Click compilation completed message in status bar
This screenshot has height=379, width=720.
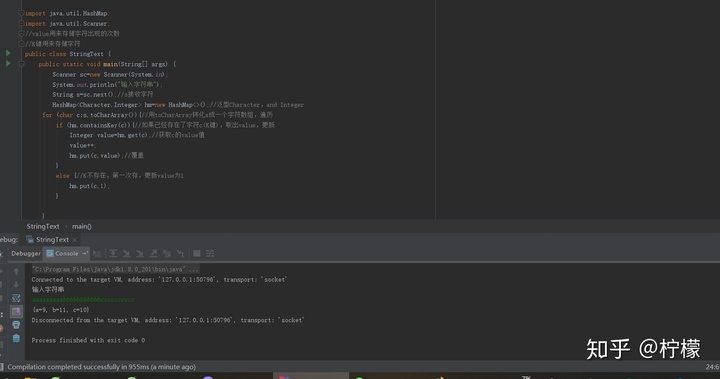coord(101,367)
